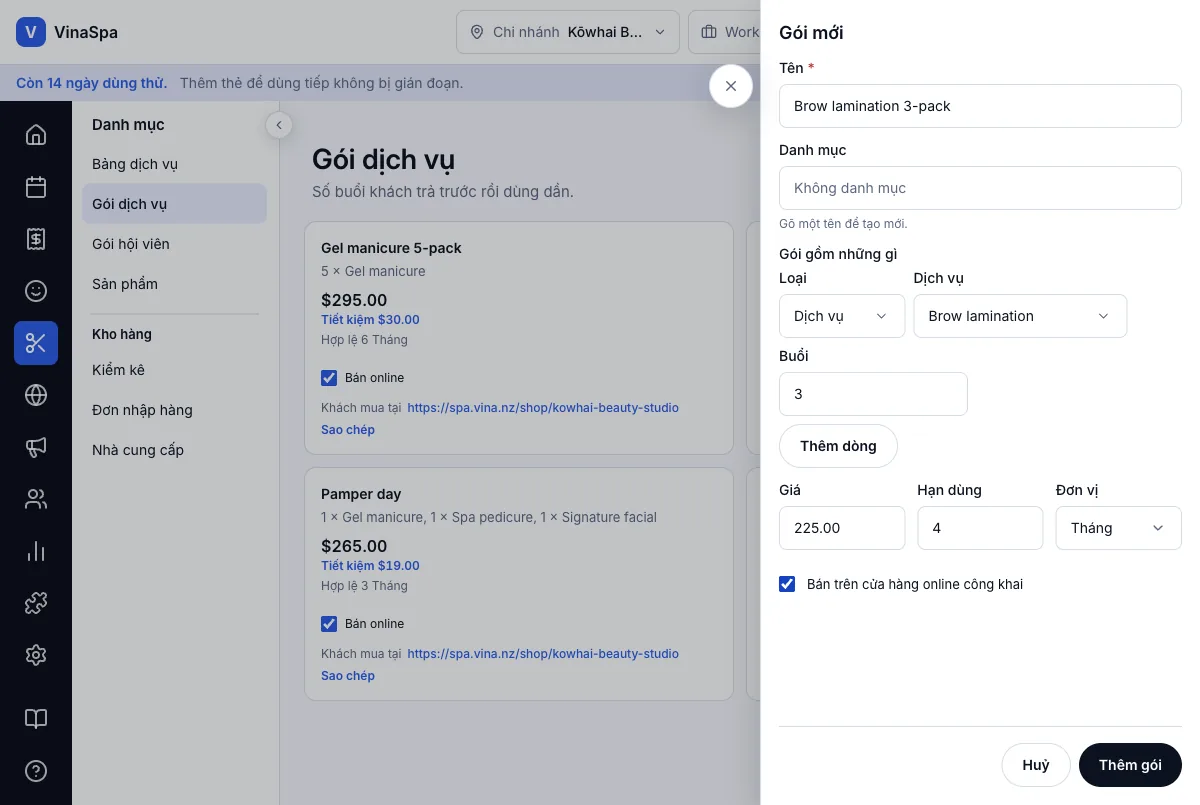Open the bar chart reports icon
Screen dimensions: 1200x805
pyautogui.click(x=36, y=551)
